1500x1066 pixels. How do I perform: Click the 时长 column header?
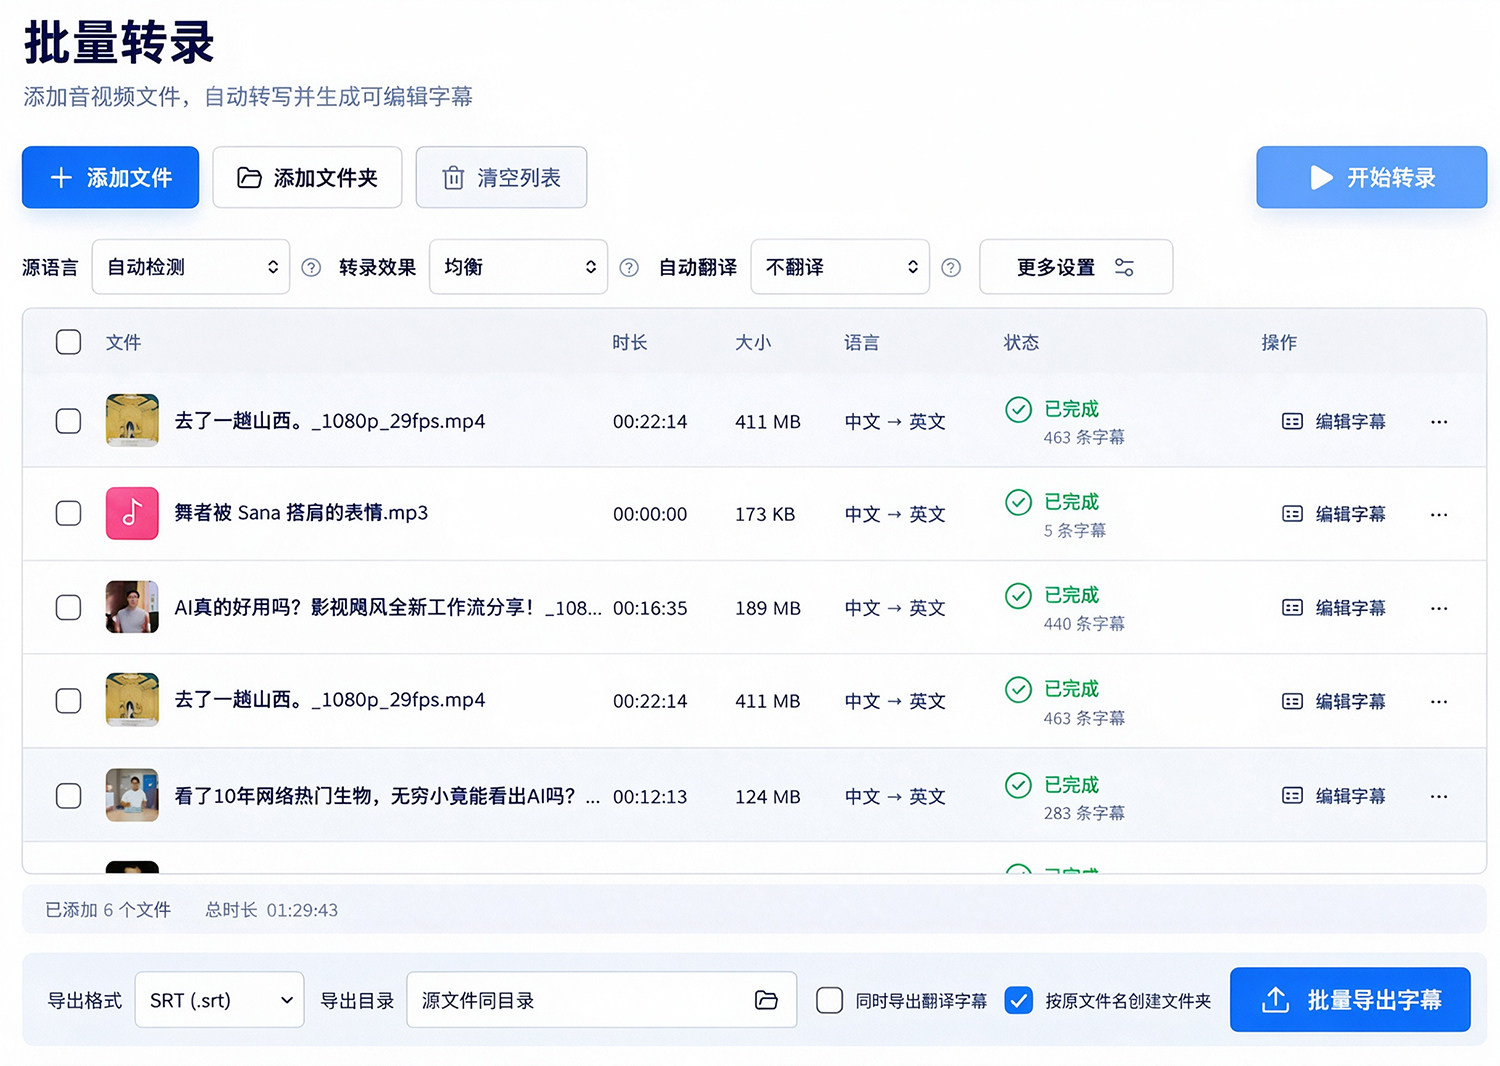coord(630,343)
